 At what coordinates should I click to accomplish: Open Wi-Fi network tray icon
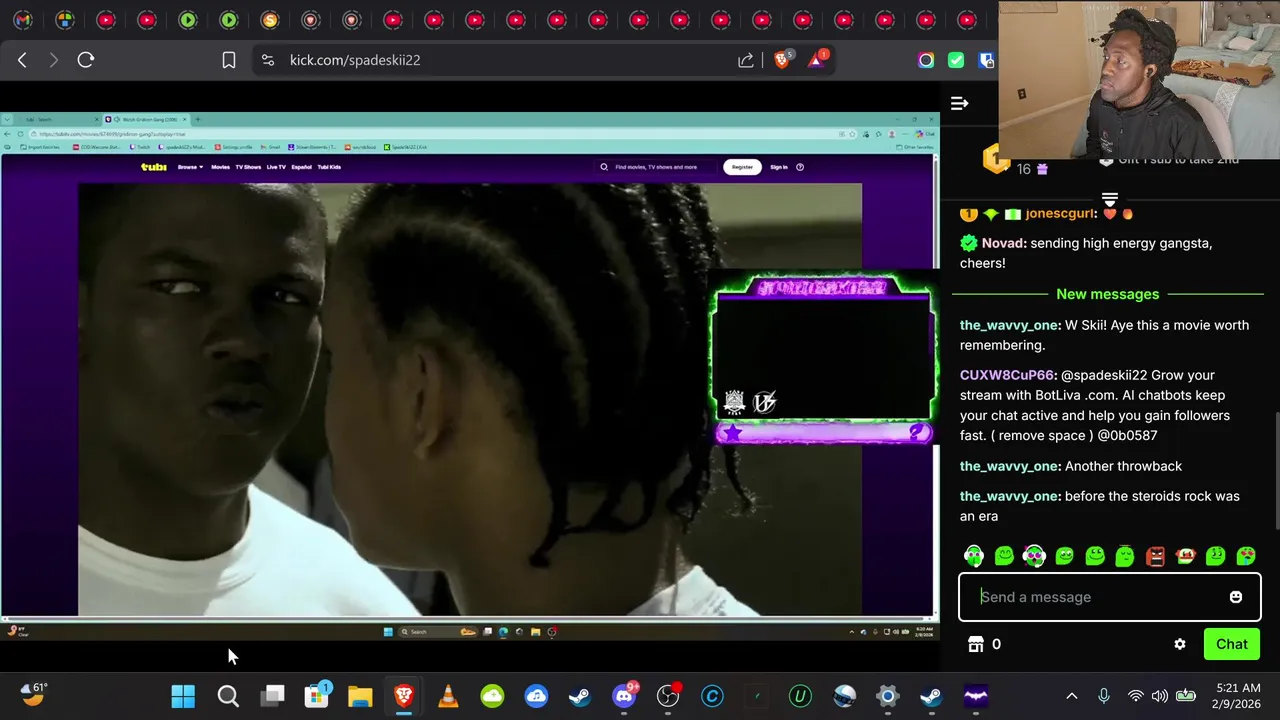point(1135,696)
